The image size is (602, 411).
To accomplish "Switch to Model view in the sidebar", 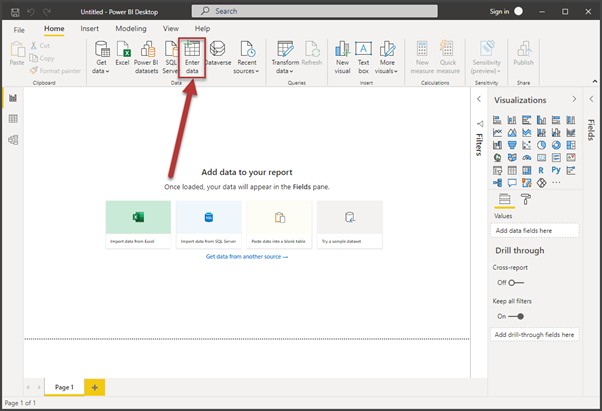I will pyautogui.click(x=13, y=140).
